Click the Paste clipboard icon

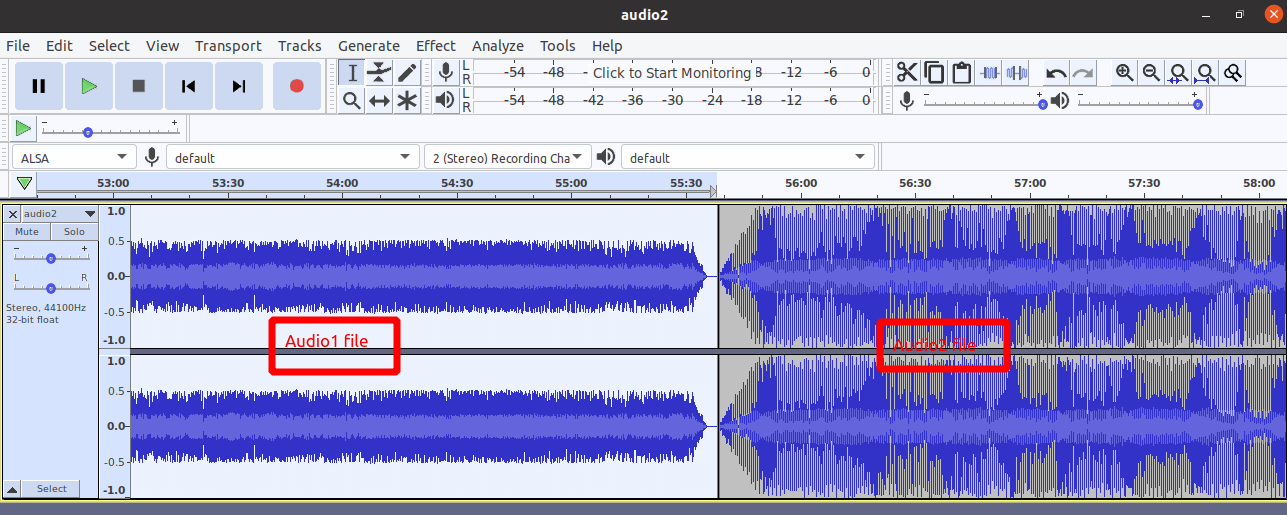coord(961,72)
